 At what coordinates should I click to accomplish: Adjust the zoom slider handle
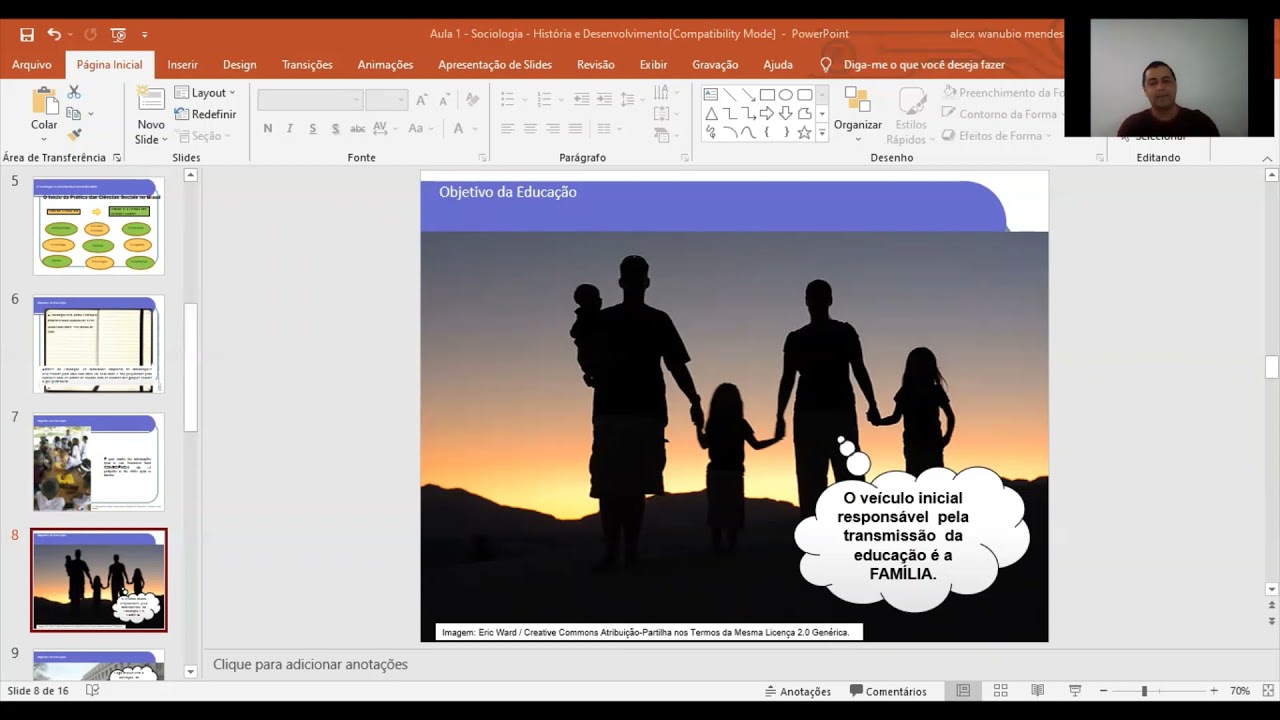click(1144, 691)
